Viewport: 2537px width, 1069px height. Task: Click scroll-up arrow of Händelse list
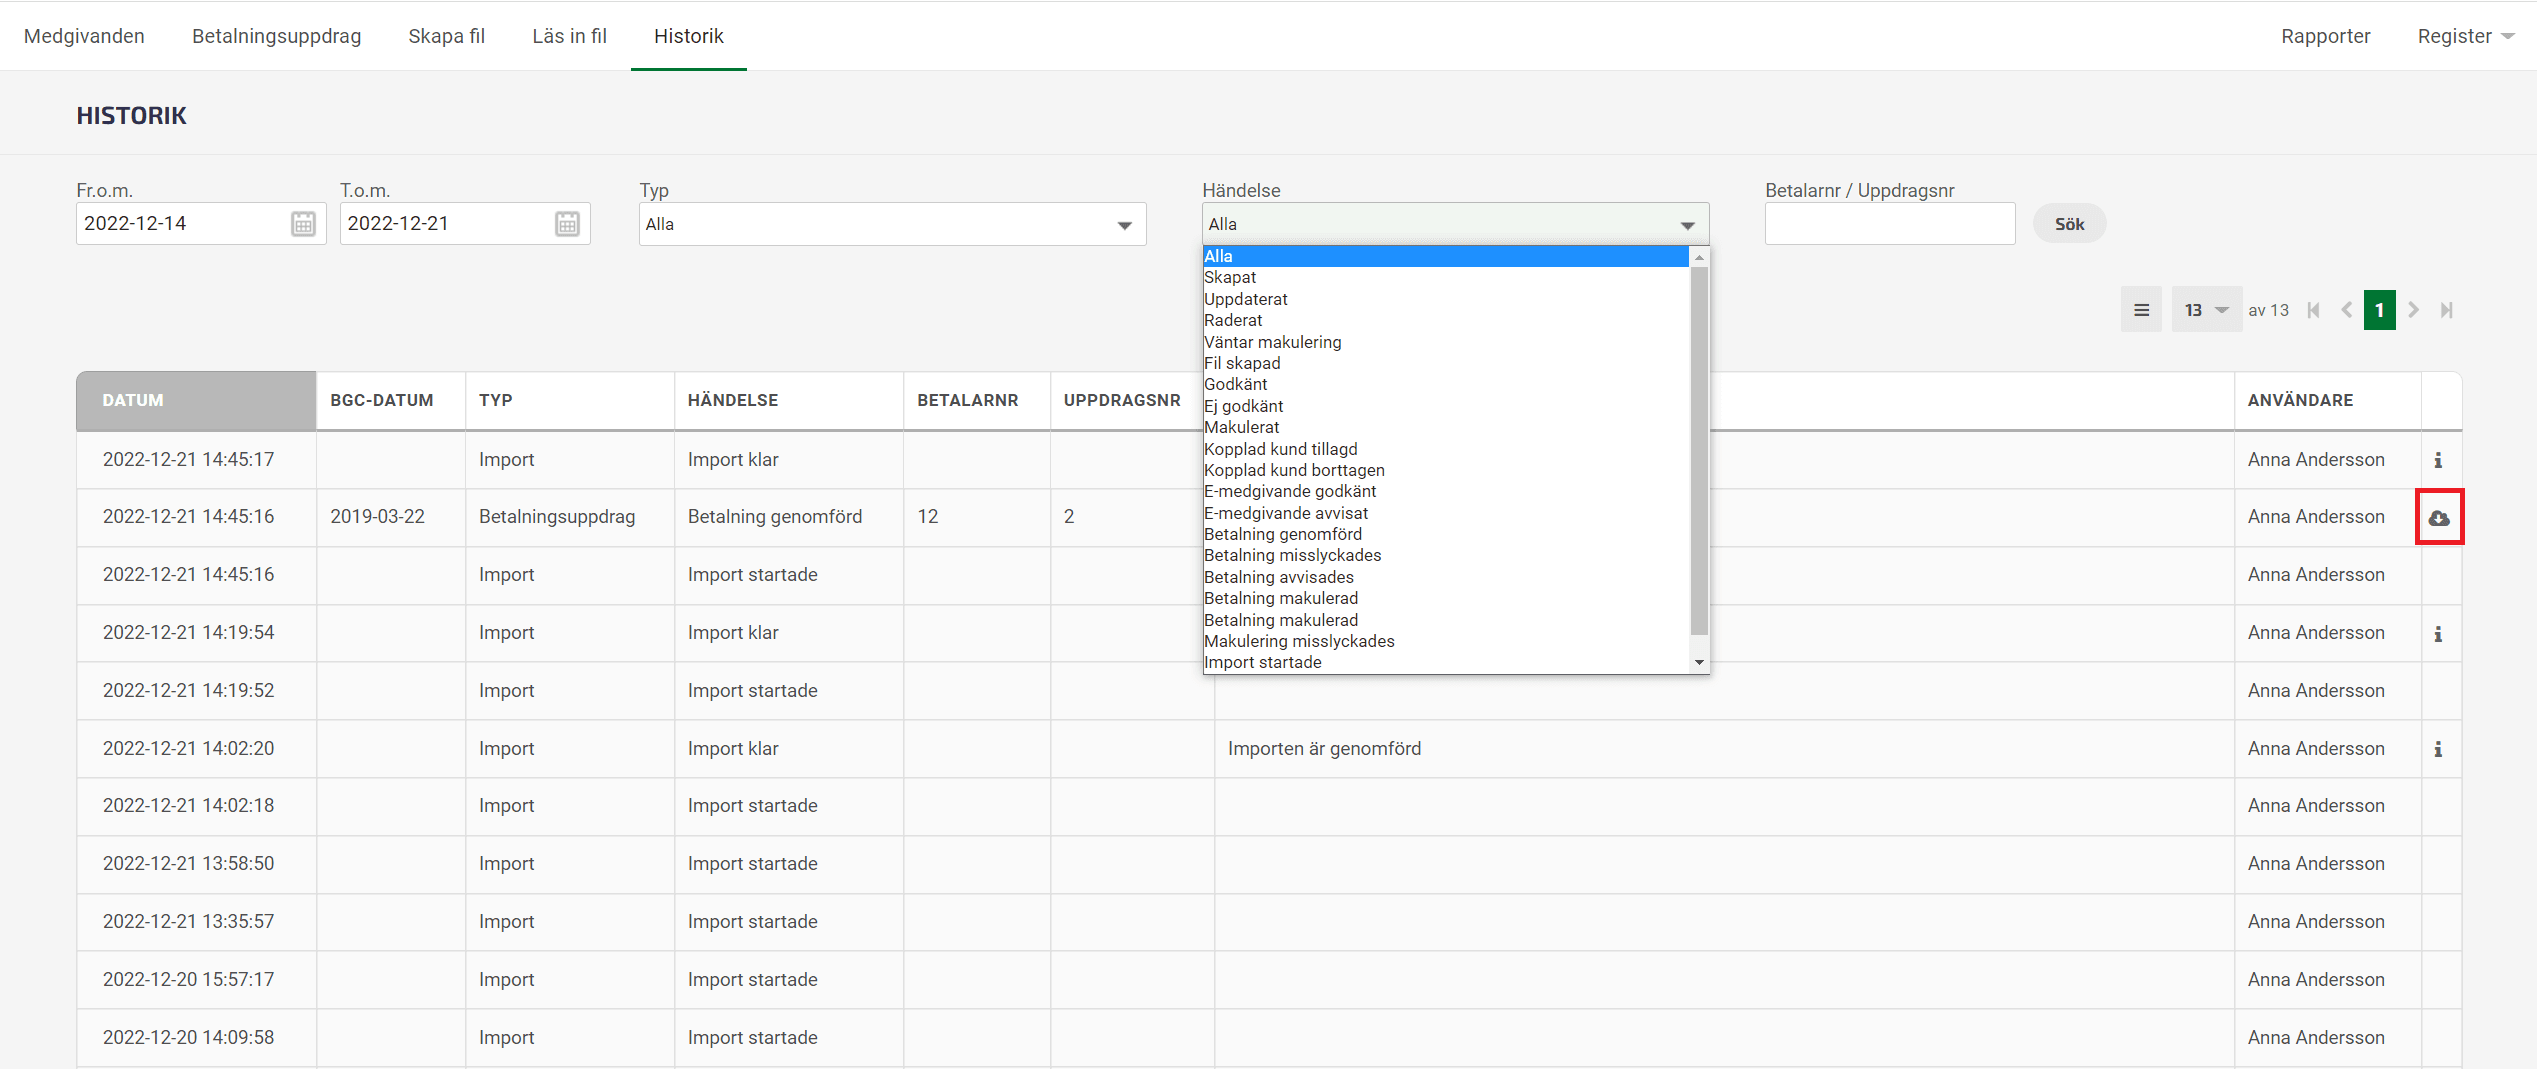click(x=1699, y=257)
